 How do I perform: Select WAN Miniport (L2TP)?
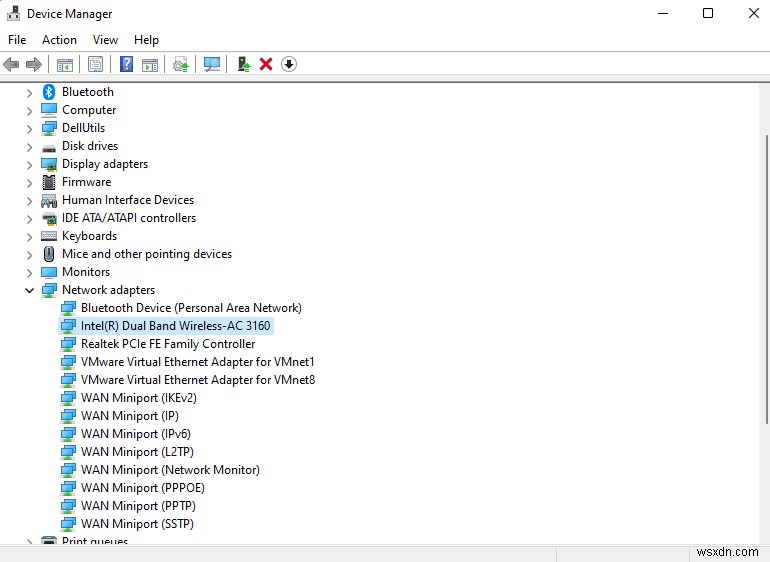click(137, 452)
